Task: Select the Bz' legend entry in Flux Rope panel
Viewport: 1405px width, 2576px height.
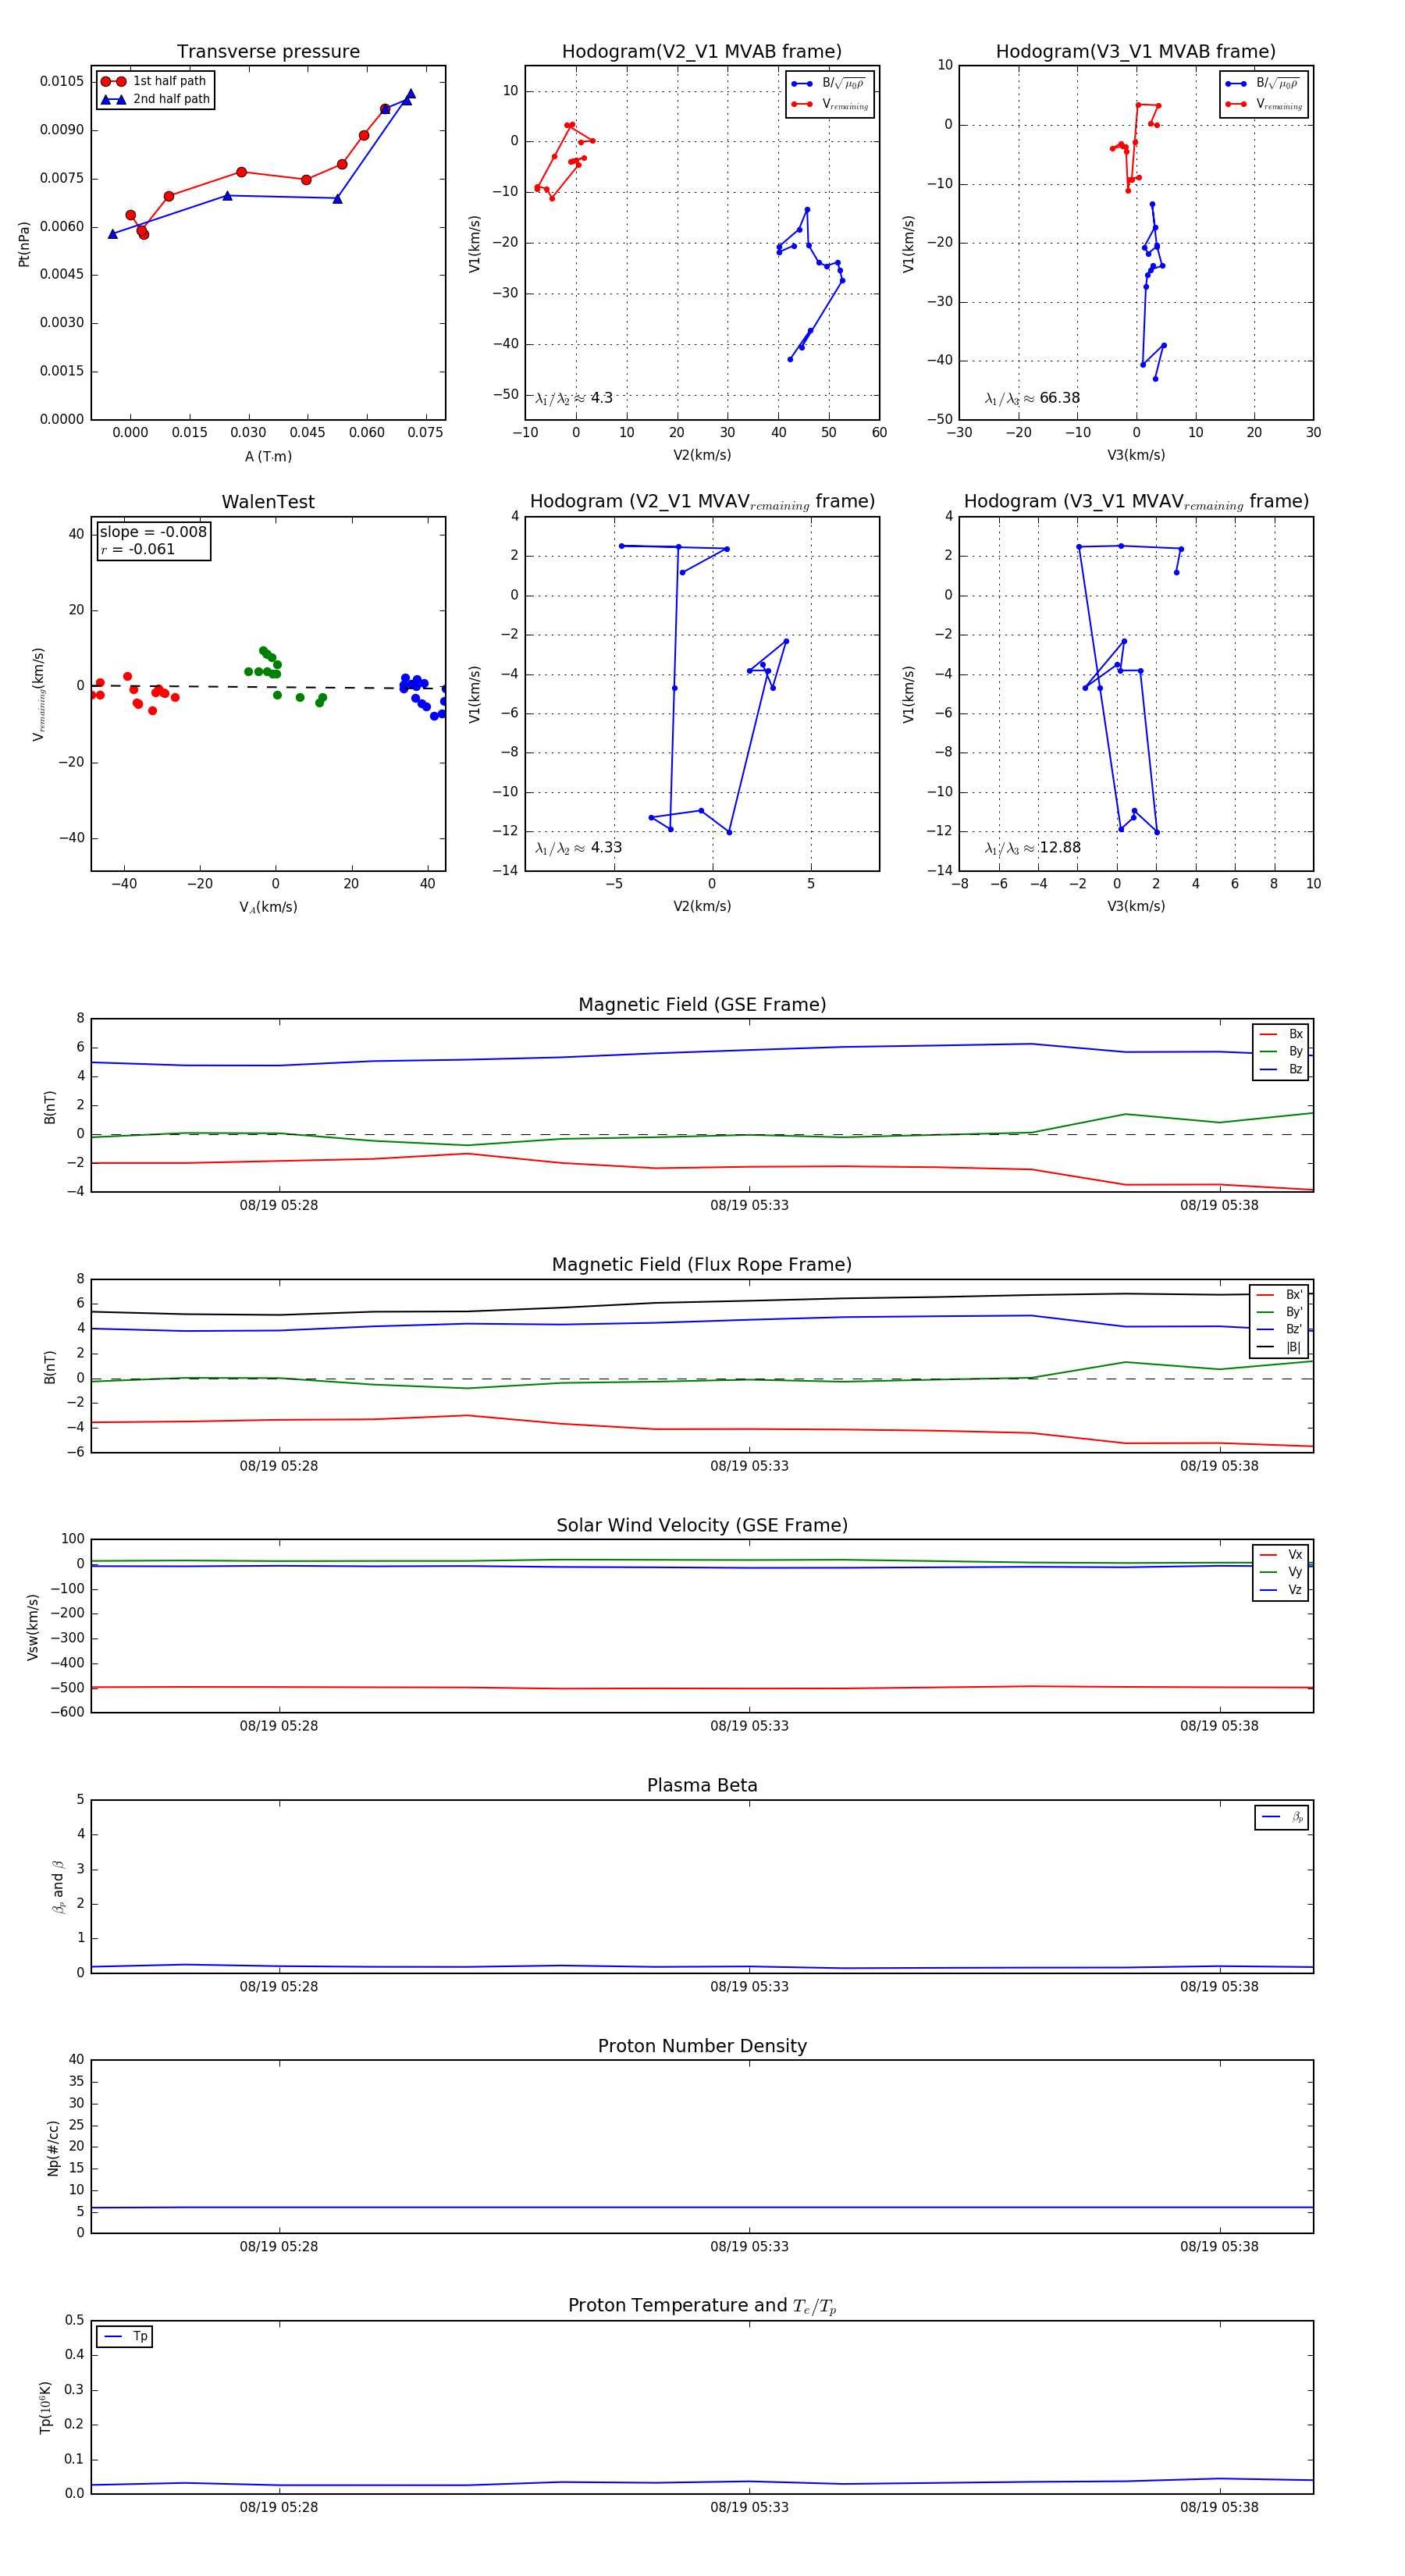Action: pyautogui.click(x=1279, y=1329)
